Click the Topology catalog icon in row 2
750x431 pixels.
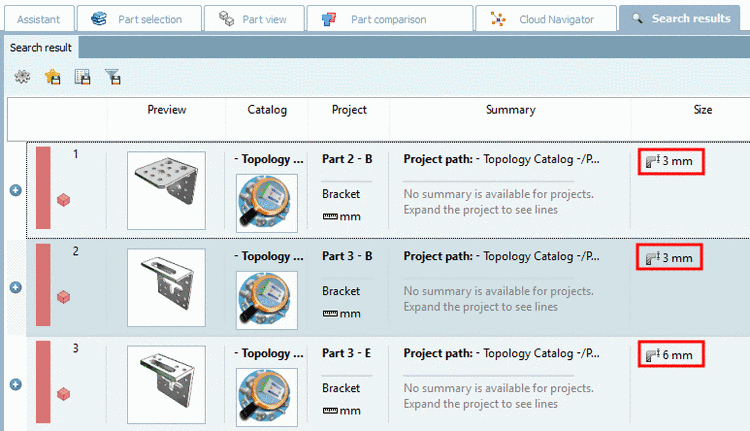pos(266,301)
